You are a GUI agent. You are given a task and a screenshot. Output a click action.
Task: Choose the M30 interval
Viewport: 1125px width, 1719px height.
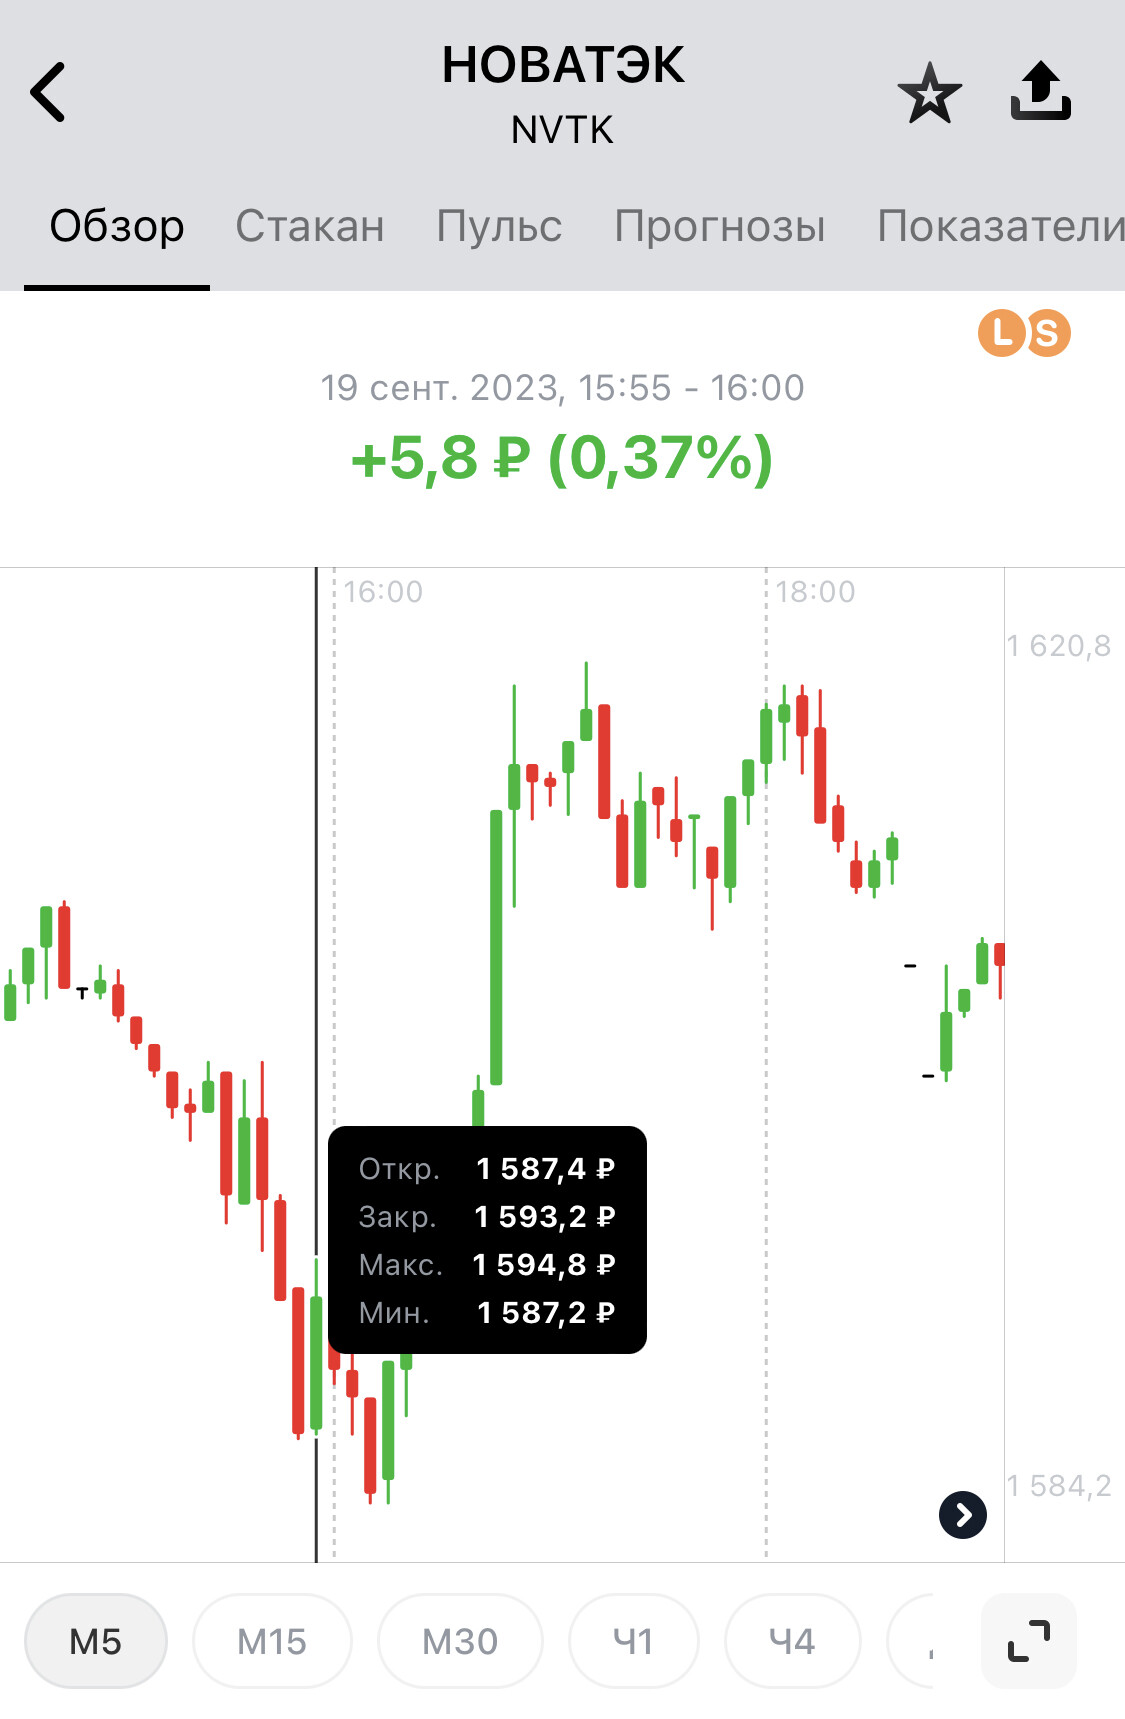460,1641
